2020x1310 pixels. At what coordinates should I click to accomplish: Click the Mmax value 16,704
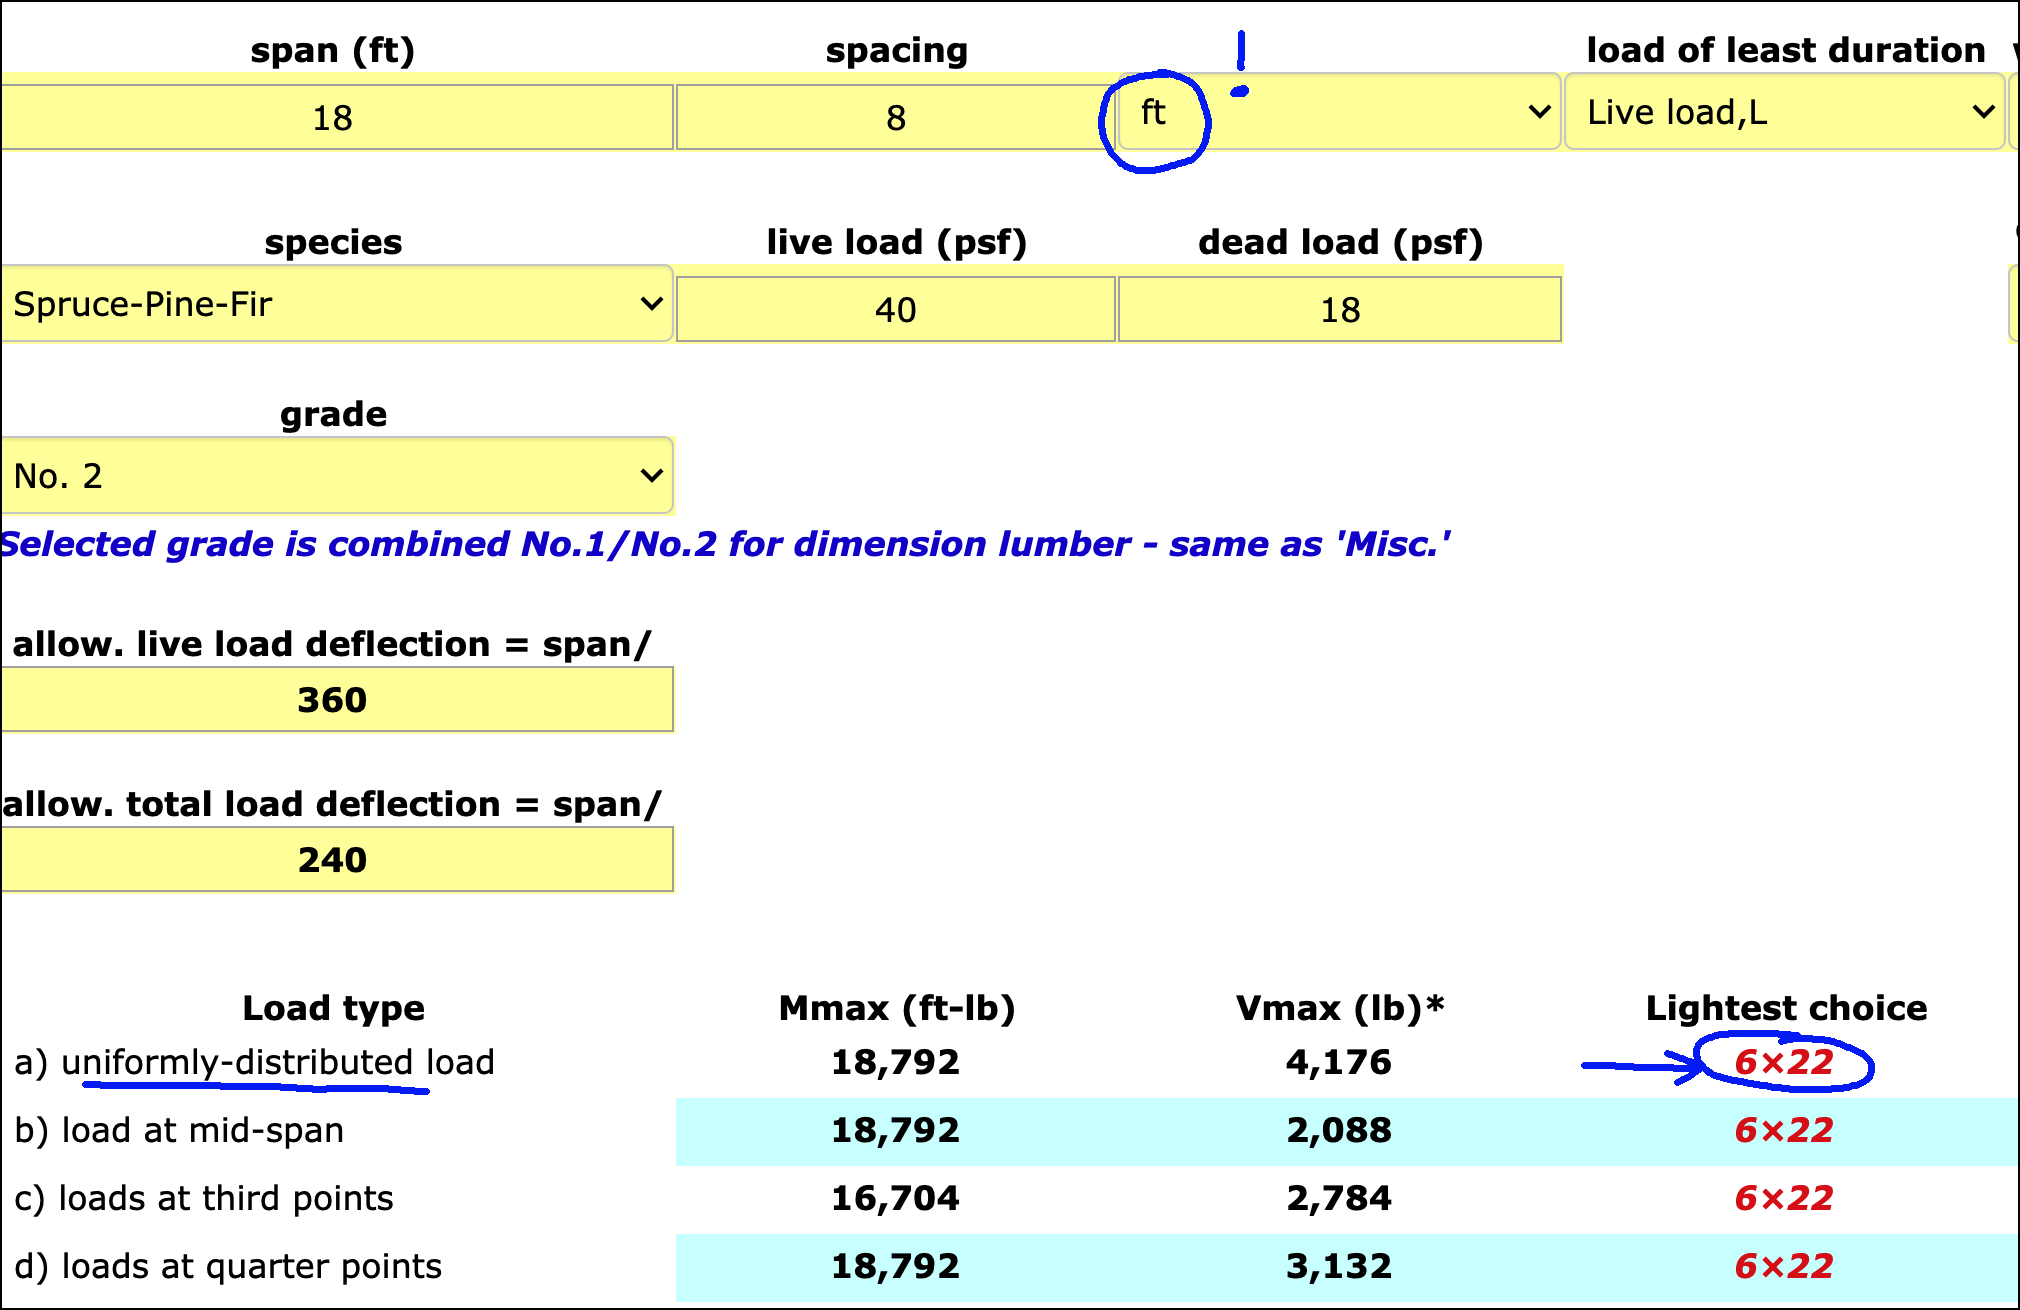click(895, 1198)
